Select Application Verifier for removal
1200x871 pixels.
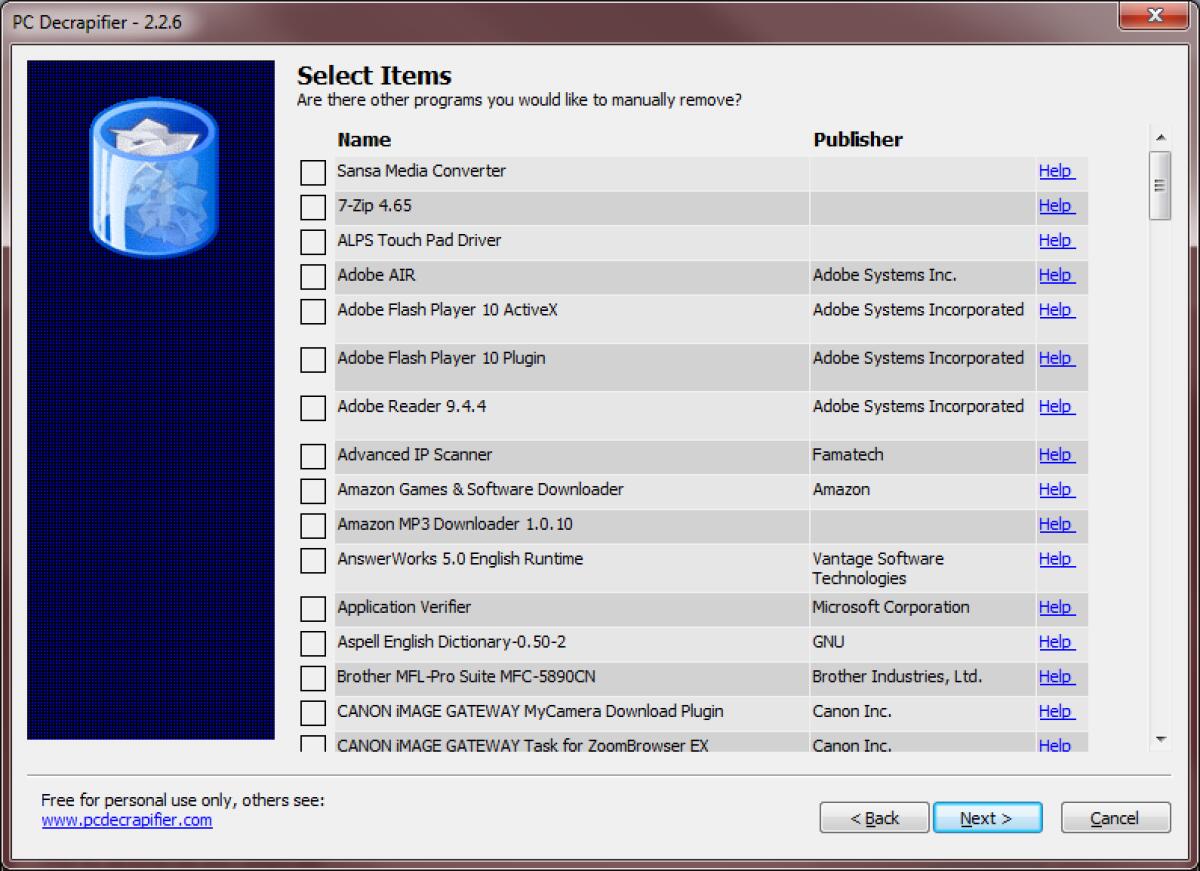click(x=311, y=607)
